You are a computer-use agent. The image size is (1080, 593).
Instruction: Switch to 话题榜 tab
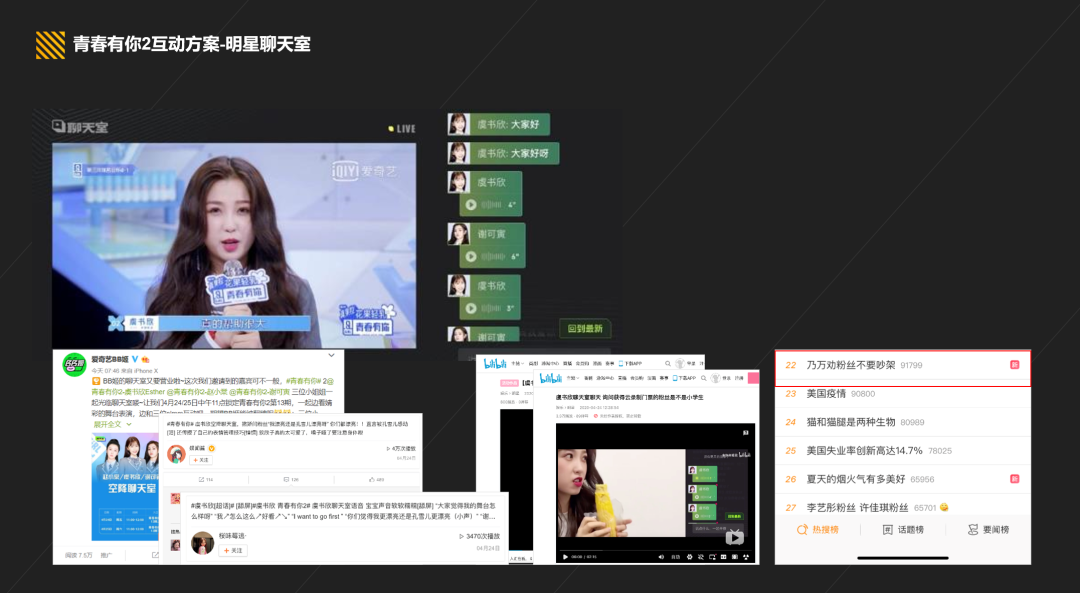click(903, 530)
